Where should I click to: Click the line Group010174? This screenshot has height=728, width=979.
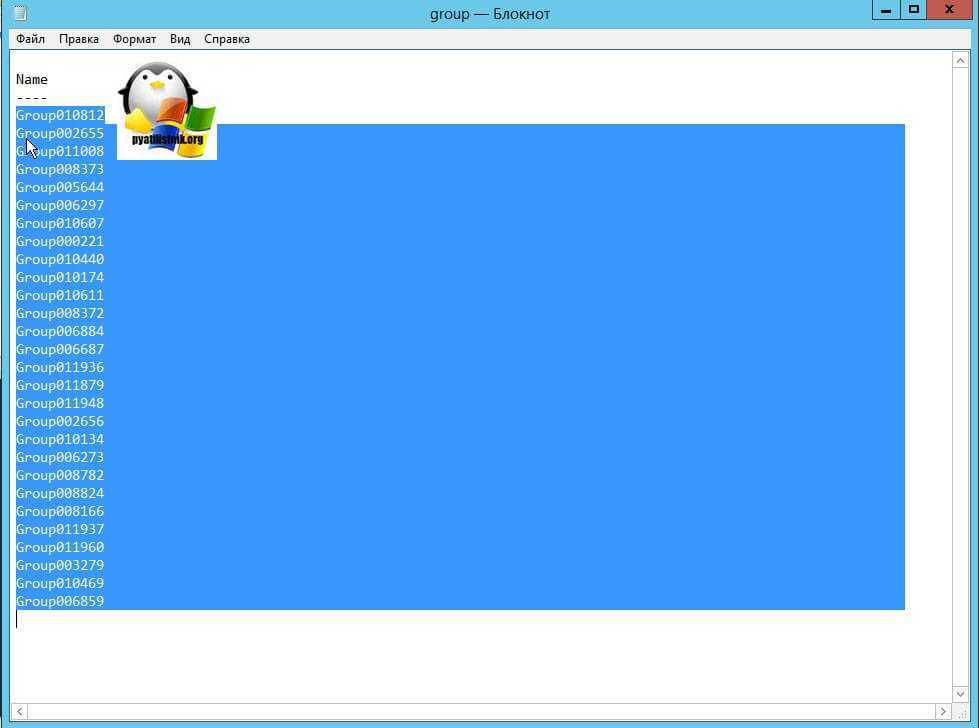coord(60,277)
